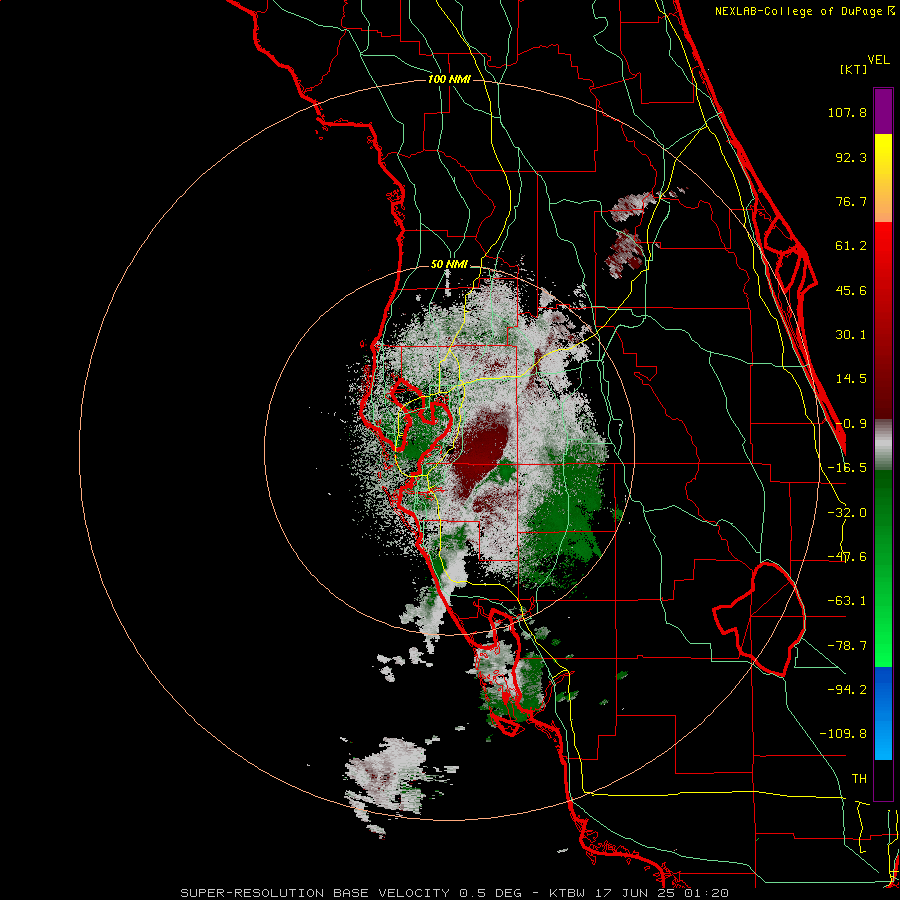Click the -109.8 legend value
The width and height of the screenshot is (900, 900).
pos(843,734)
